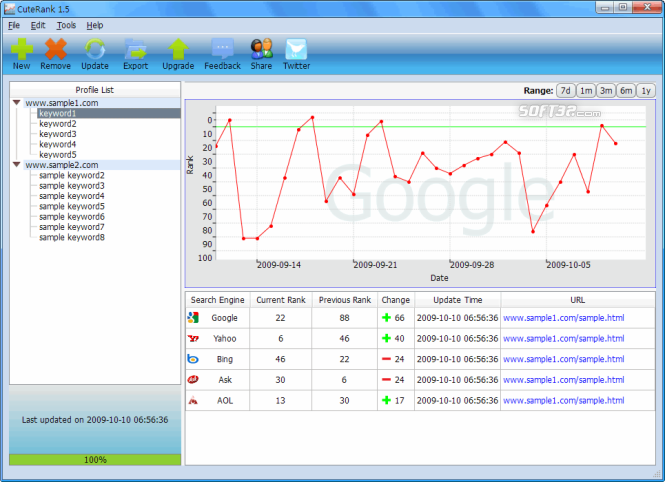The image size is (665, 482).
Task: Click the Google icon in results table
Action: (x=193, y=318)
